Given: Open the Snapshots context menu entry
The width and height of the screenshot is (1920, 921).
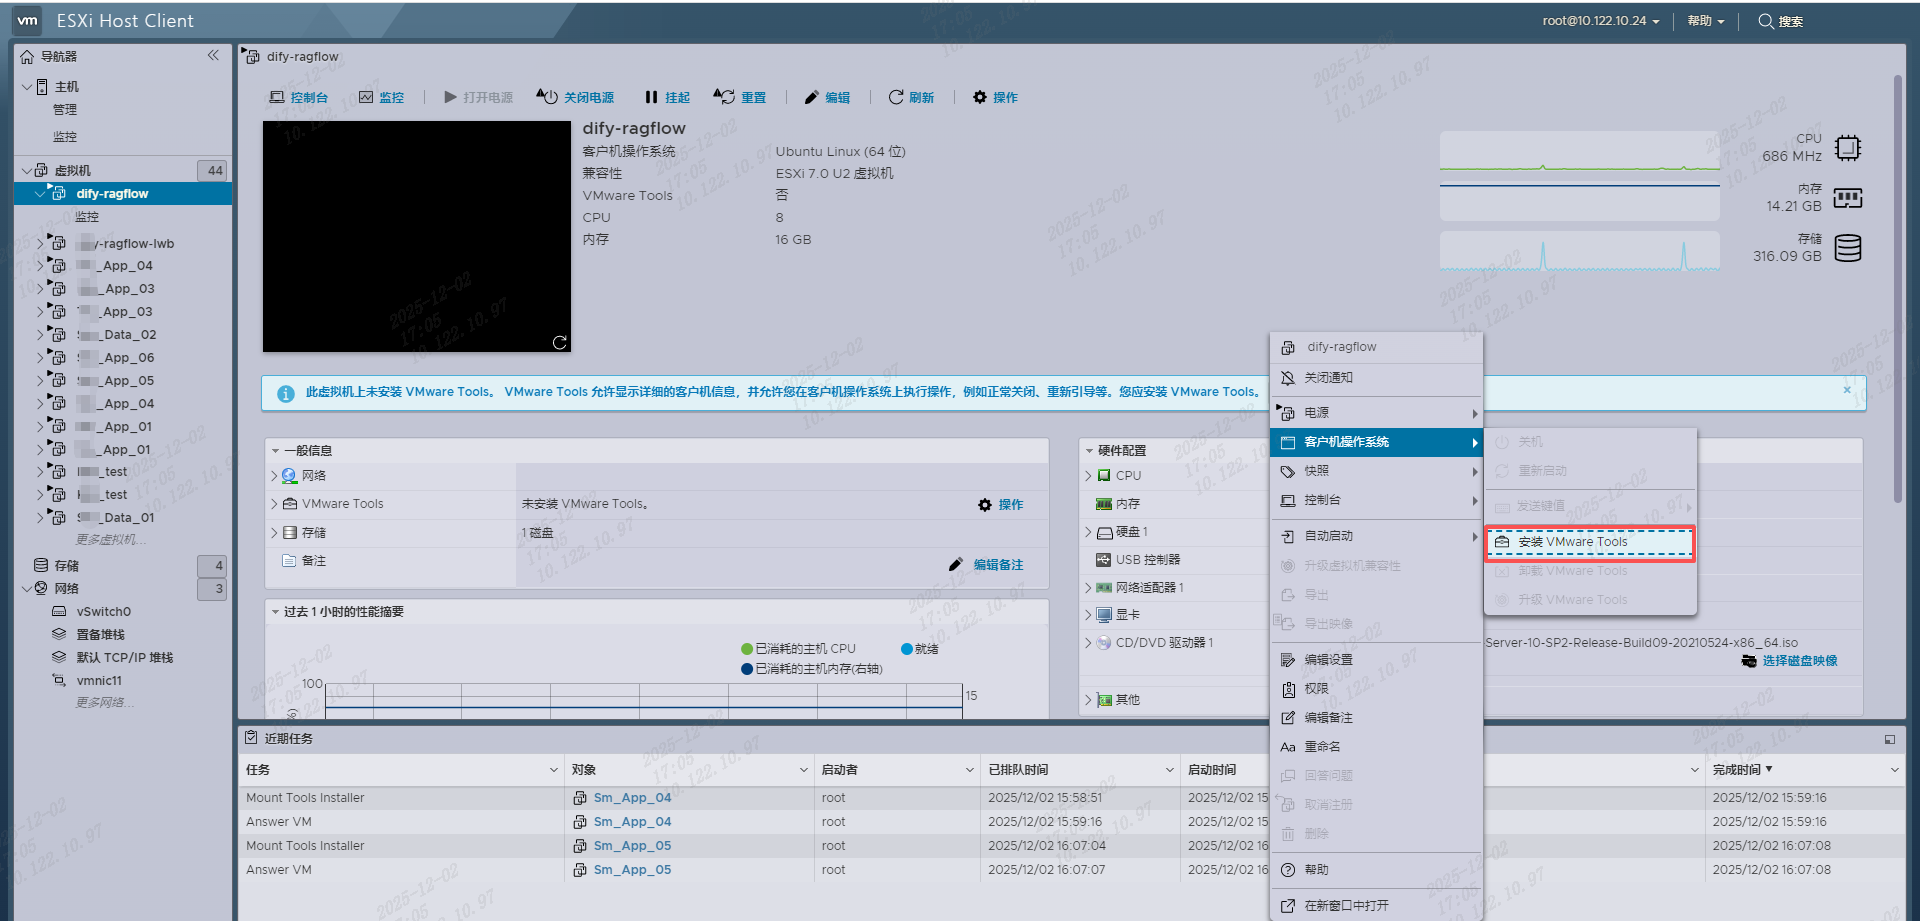Looking at the screenshot, I should pos(1376,471).
